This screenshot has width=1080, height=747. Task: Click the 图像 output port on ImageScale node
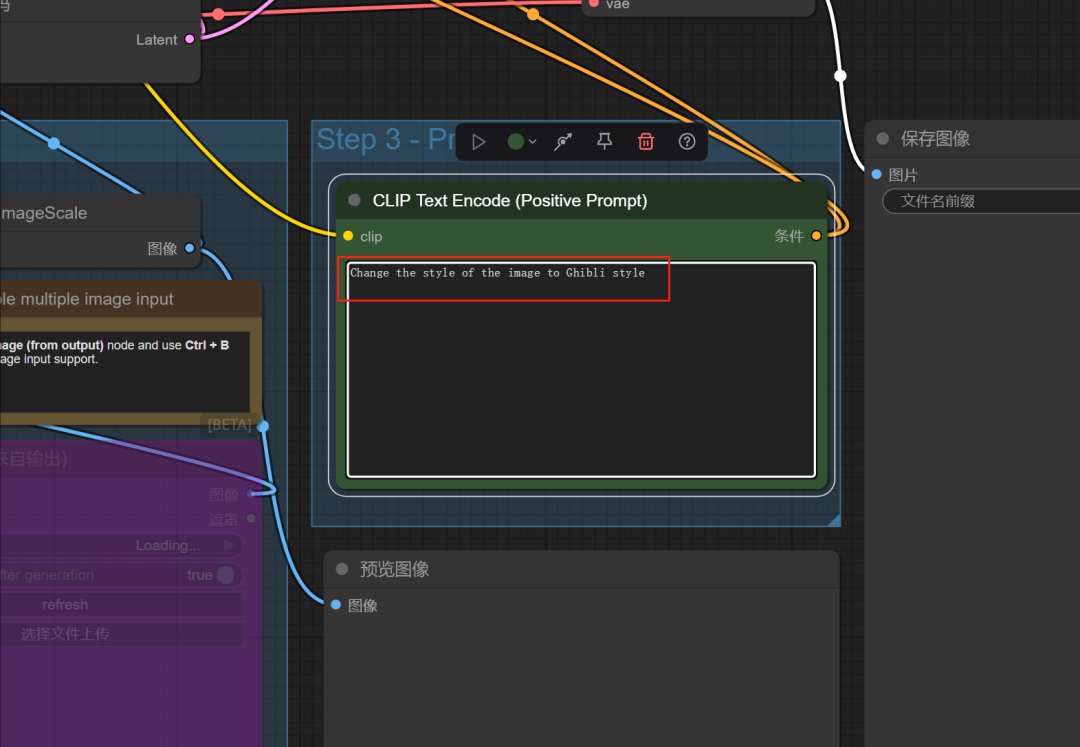pos(189,248)
